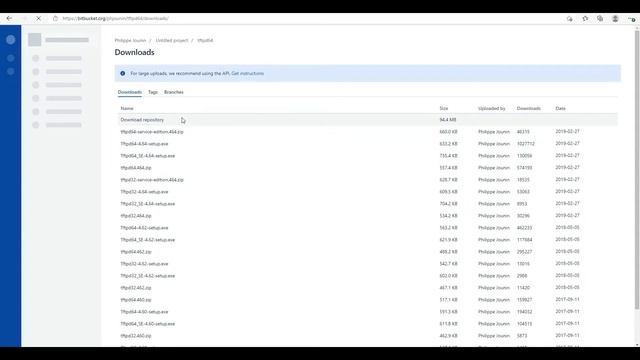Switch to the Branches tab
This screenshot has height=360, width=640.
(x=174, y=92)
